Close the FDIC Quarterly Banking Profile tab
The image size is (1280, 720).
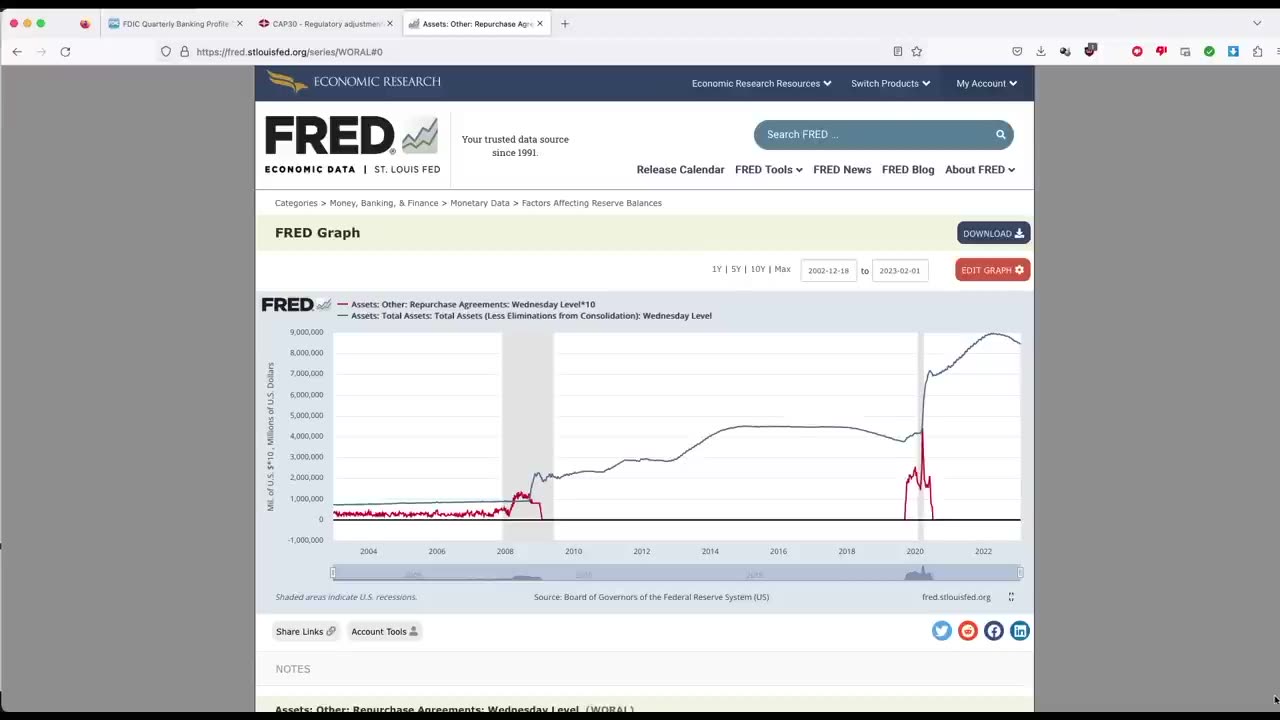click(x=239, y=23)
